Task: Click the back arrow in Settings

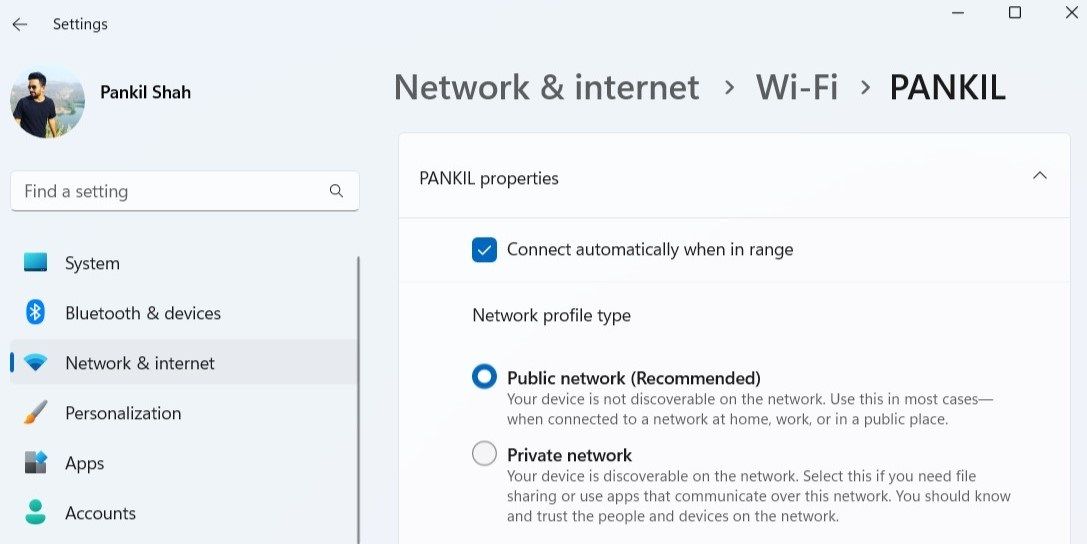Action: 20,24
